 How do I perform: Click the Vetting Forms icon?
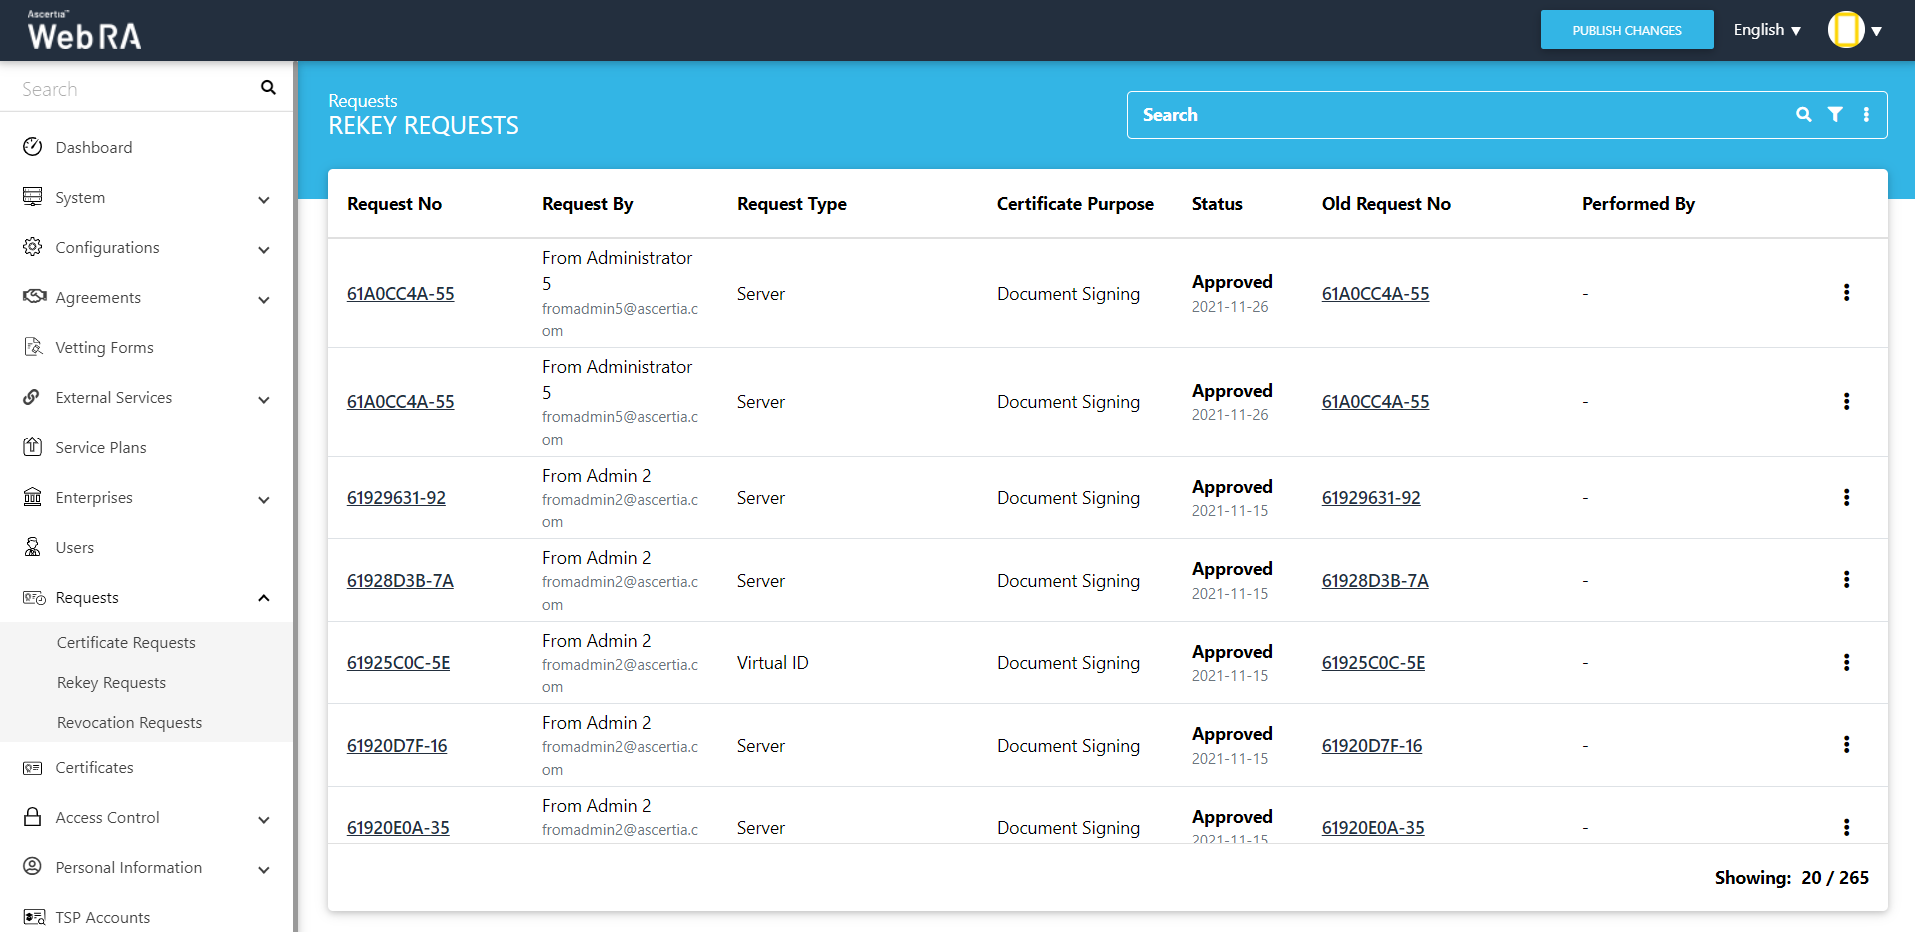33,347
